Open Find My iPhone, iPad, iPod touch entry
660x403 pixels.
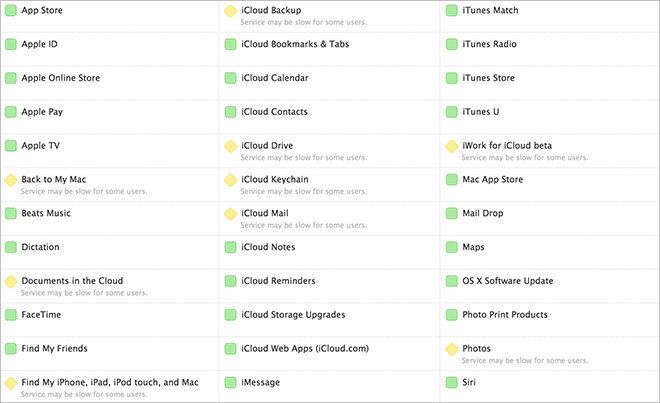click(x=110, y=382)
